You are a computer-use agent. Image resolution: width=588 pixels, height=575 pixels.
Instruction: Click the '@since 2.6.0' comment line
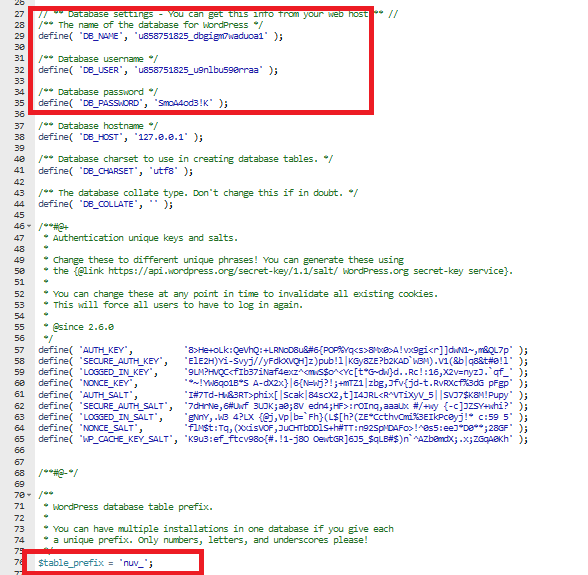(78, 327)
